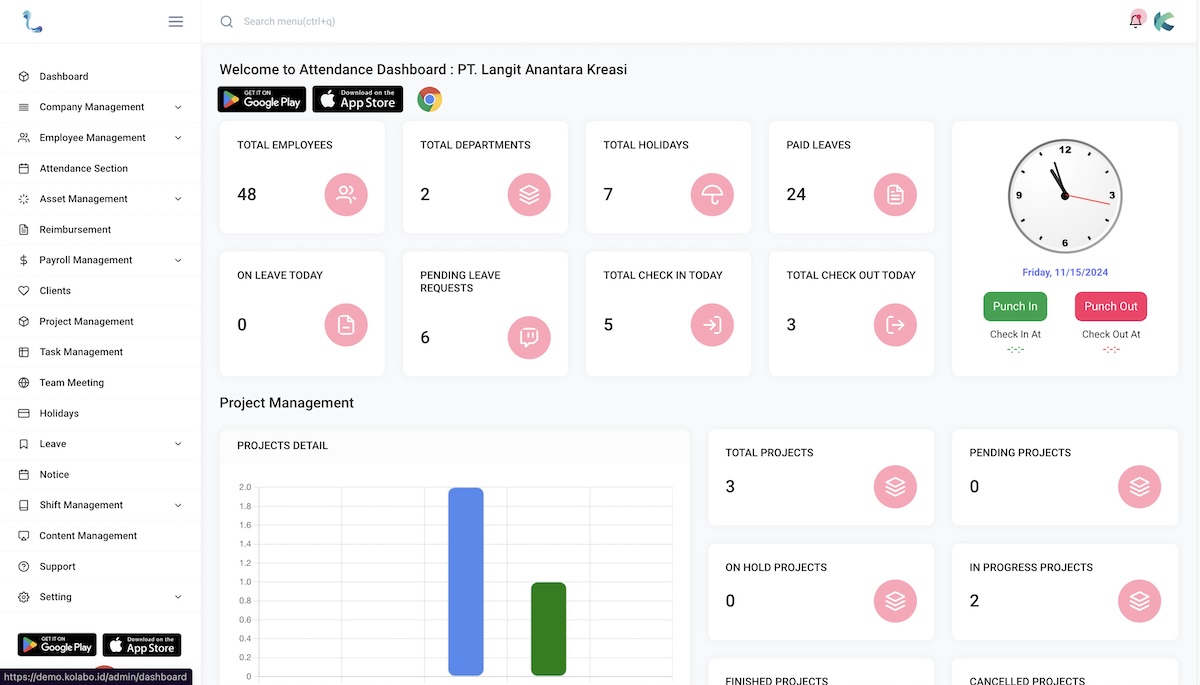
Task: Click the date text 'Friday, 11/15/2024'
Action: (x=1065, y=272)
